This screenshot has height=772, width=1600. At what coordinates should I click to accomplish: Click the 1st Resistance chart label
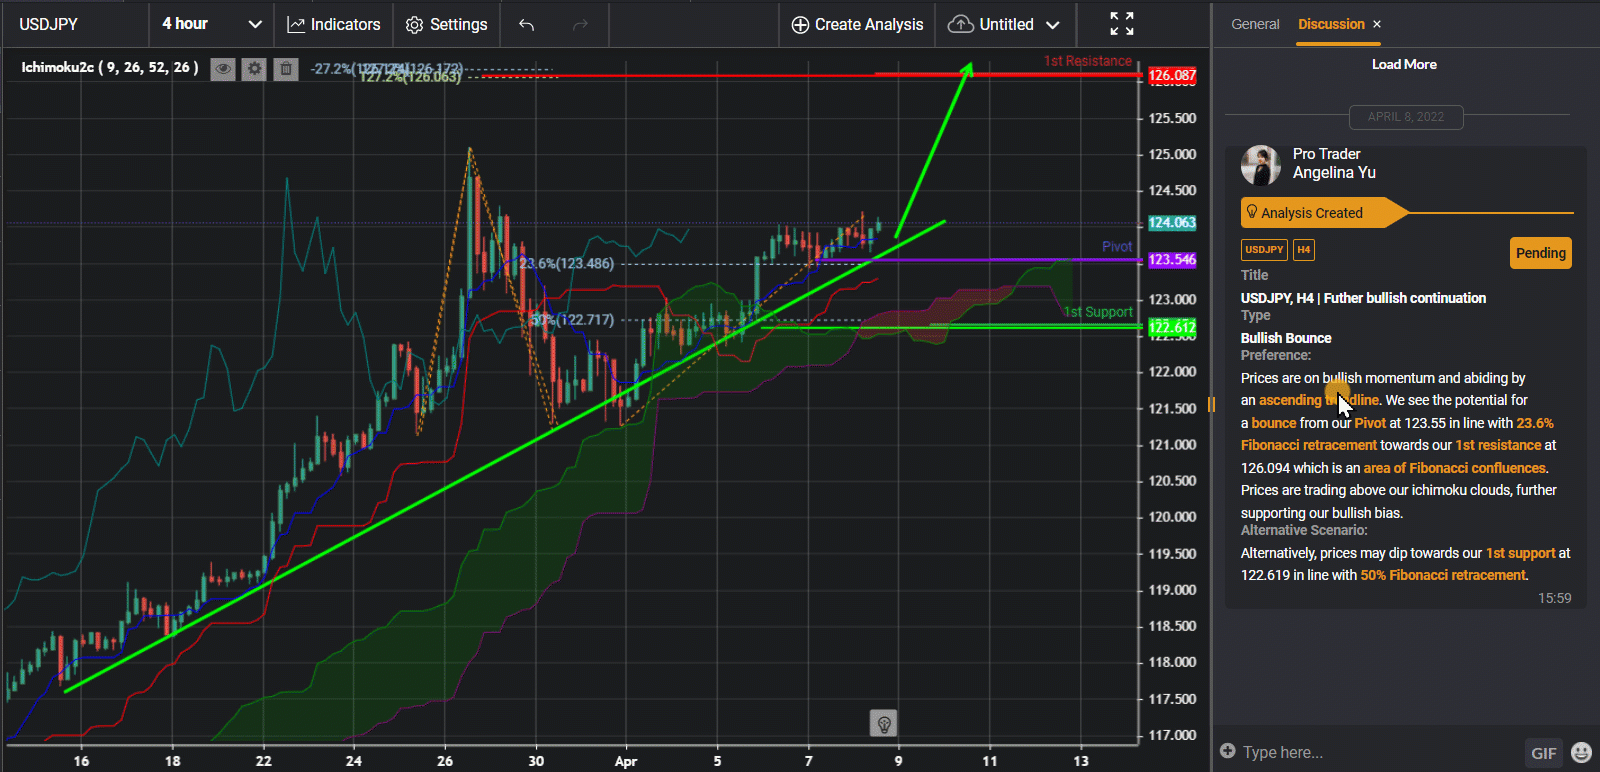1088,61
